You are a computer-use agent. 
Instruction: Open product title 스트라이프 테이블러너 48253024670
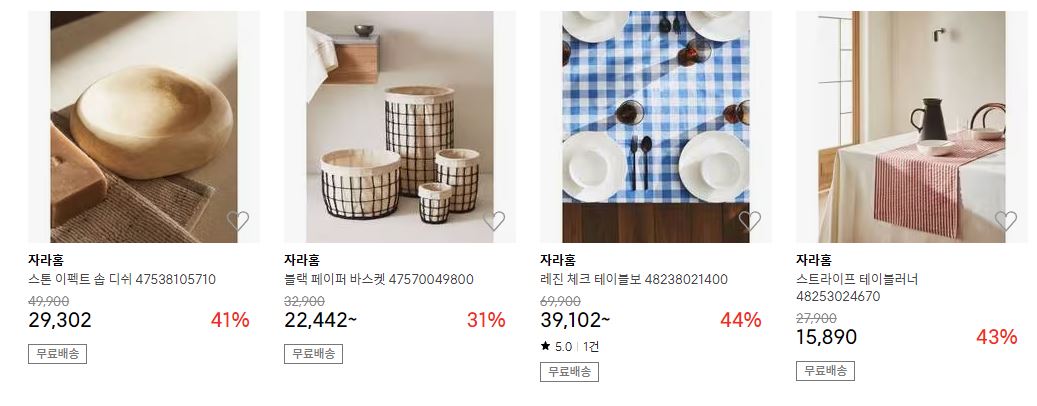pyautogui.click(x=857, y=288)
